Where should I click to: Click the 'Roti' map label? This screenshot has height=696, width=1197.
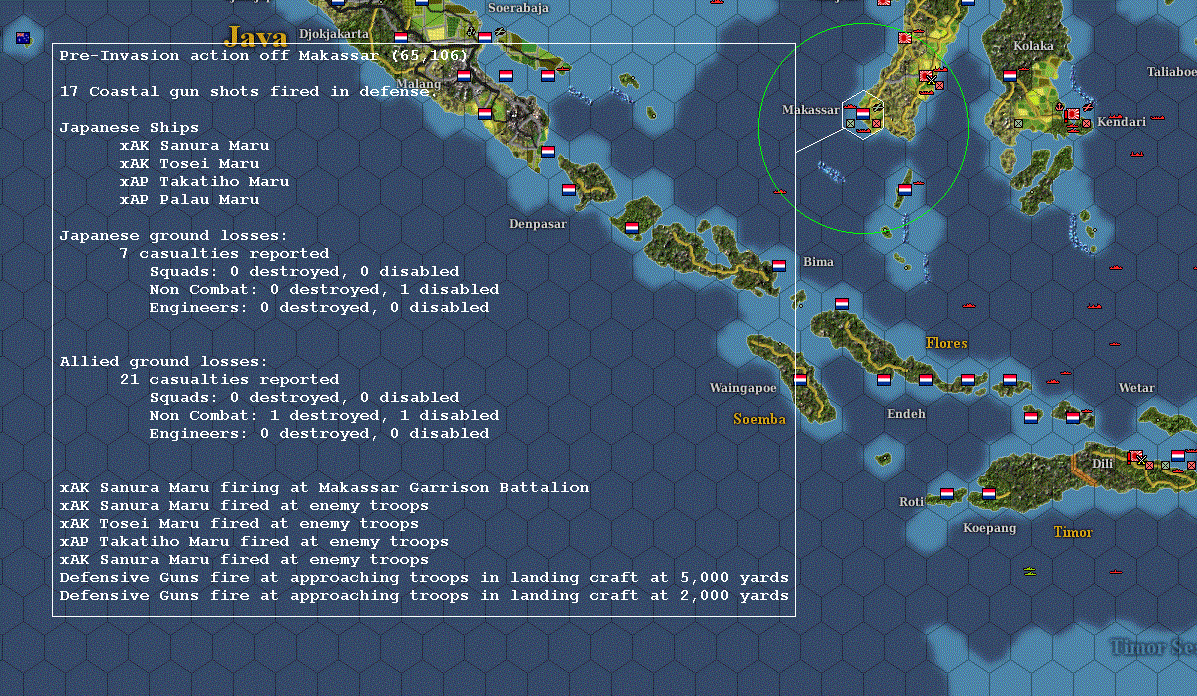(x=911, y=501)
